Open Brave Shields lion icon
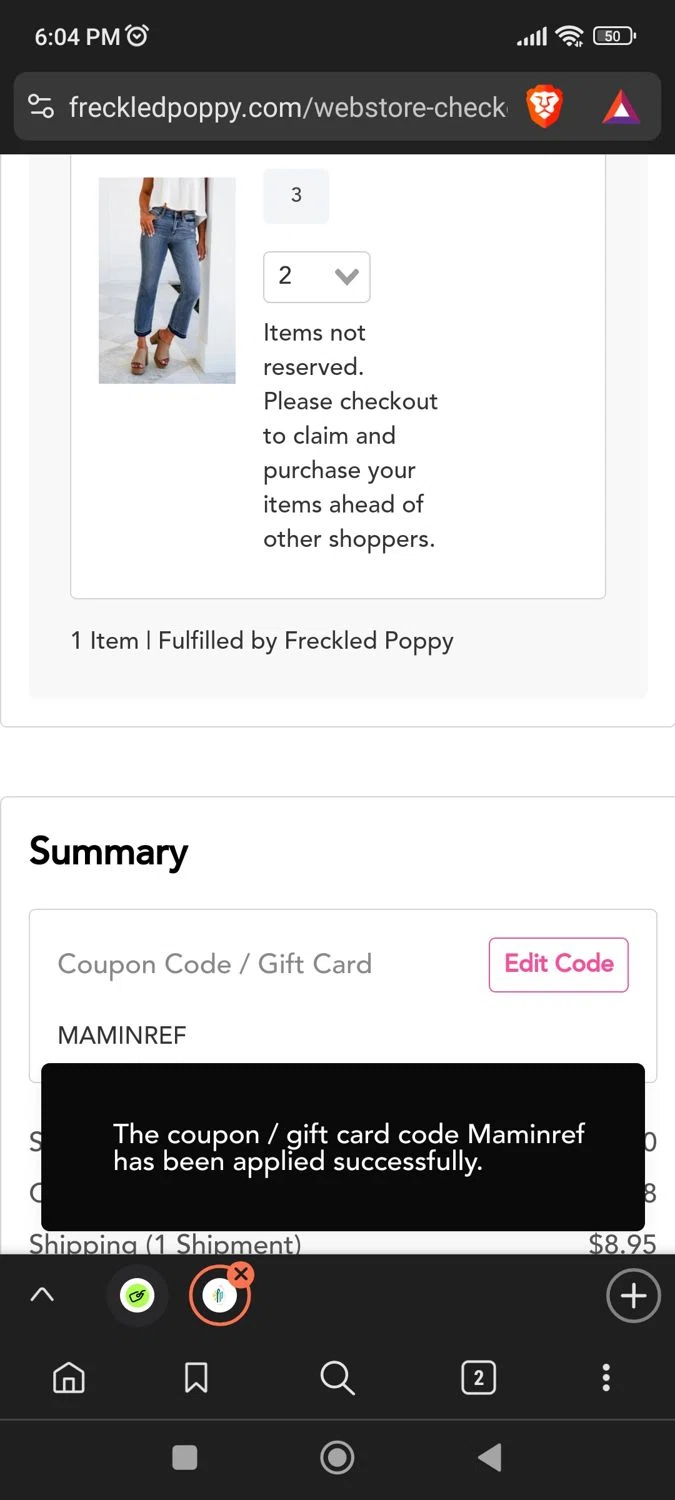This screenshot has width=675, height=1500. coord(545,106)
